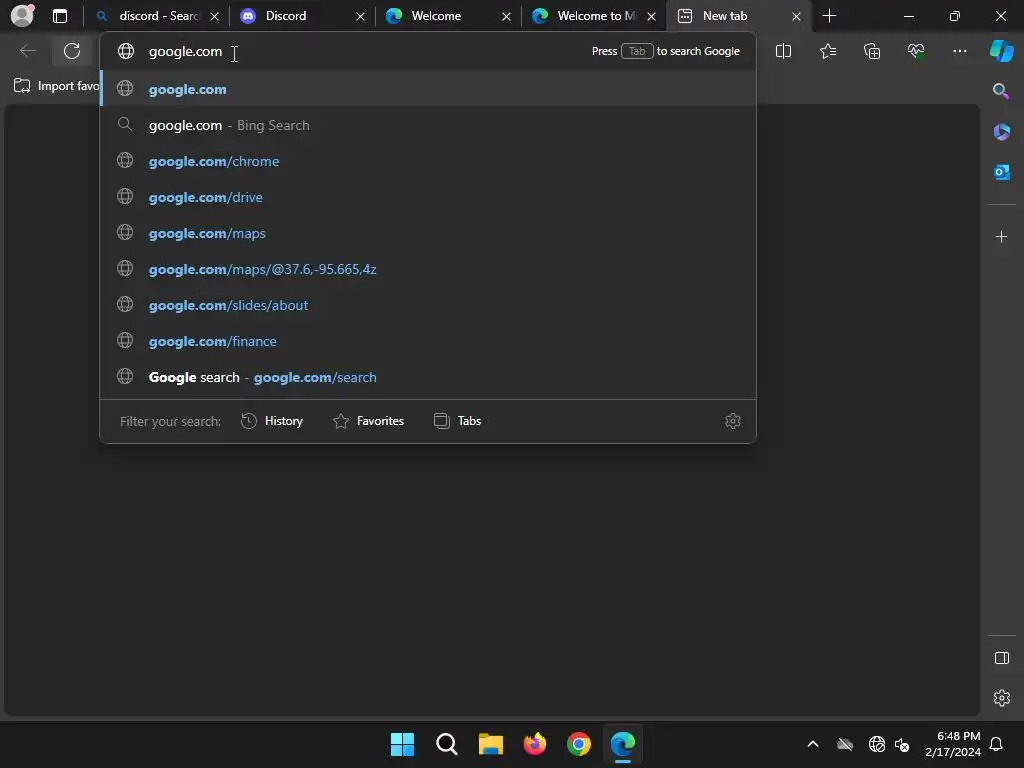Open sidebar settings gear
Image resolution: width=1024 pixels, height=768 pixels.
(x=1001, y=698)
